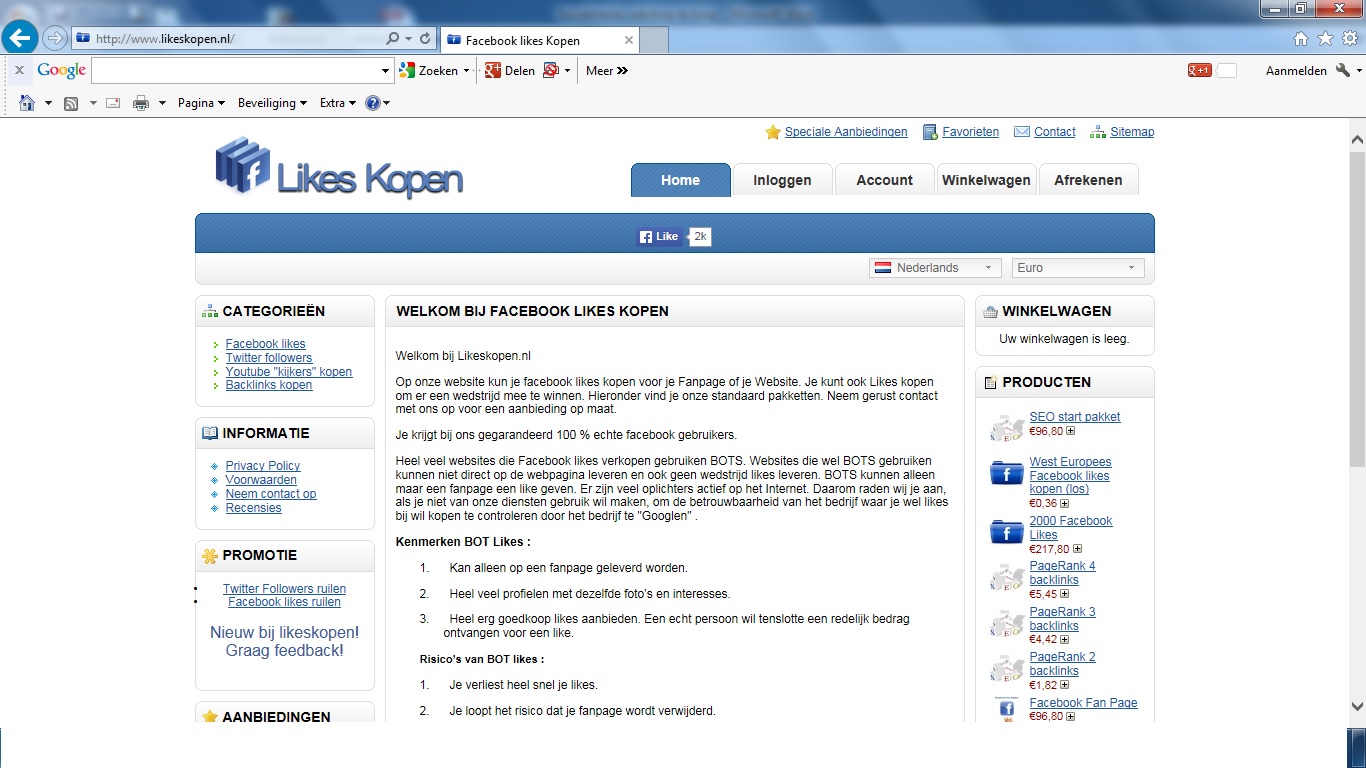Viewport: 1366px width, 768px height.
Task: Open the Recensies link
Action: pyautogui.click(x=254, y=508)
